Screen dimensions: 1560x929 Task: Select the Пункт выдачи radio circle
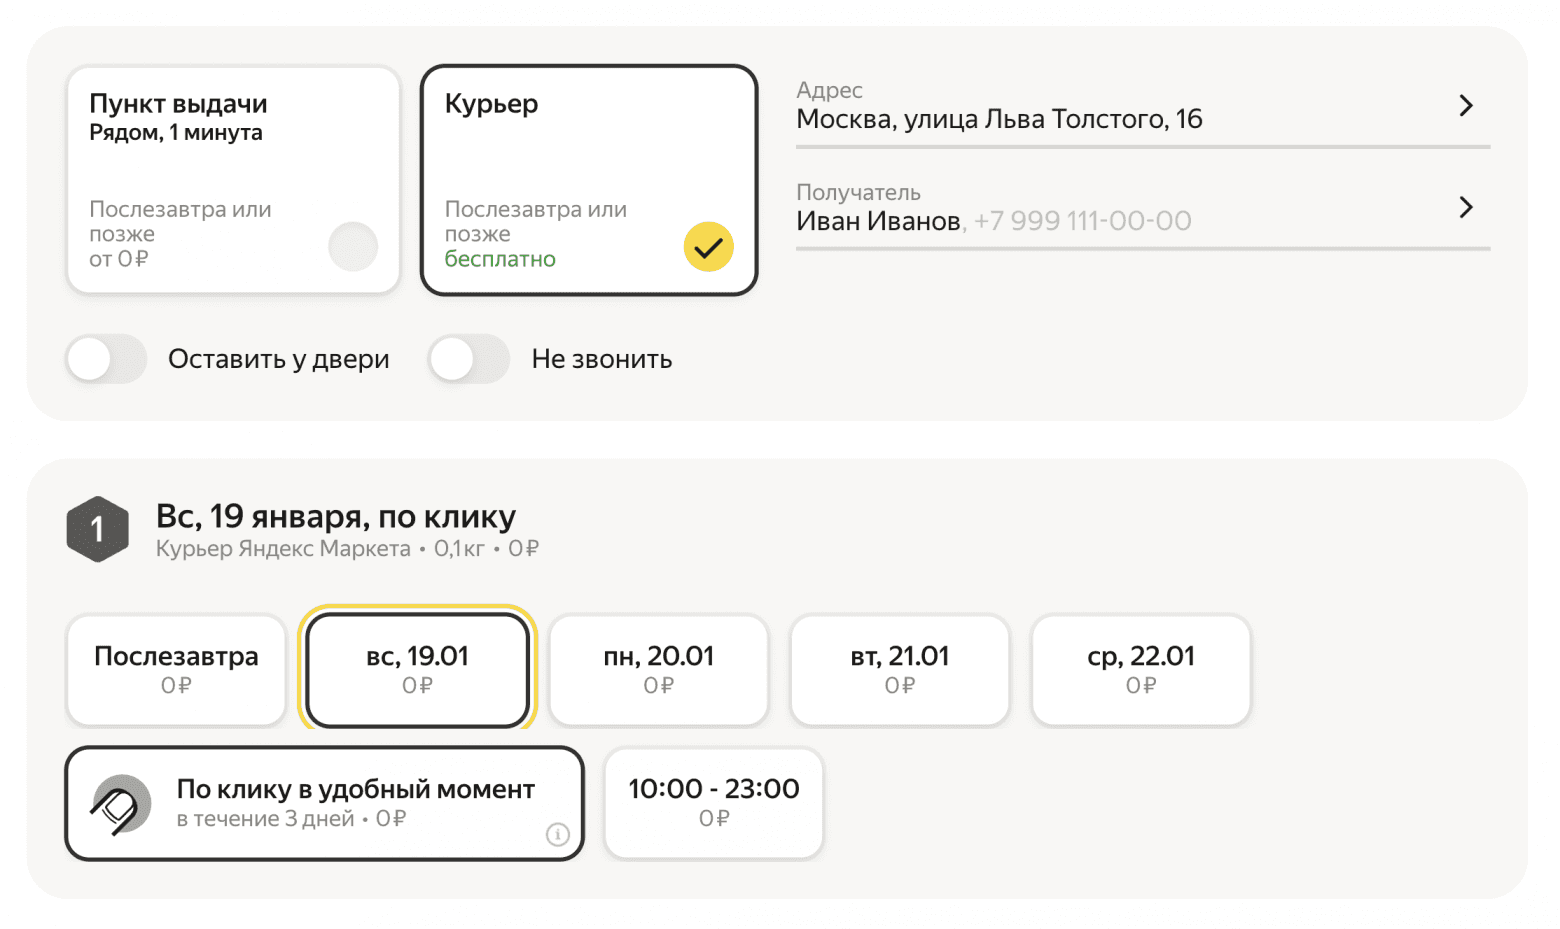pos(353,247)
